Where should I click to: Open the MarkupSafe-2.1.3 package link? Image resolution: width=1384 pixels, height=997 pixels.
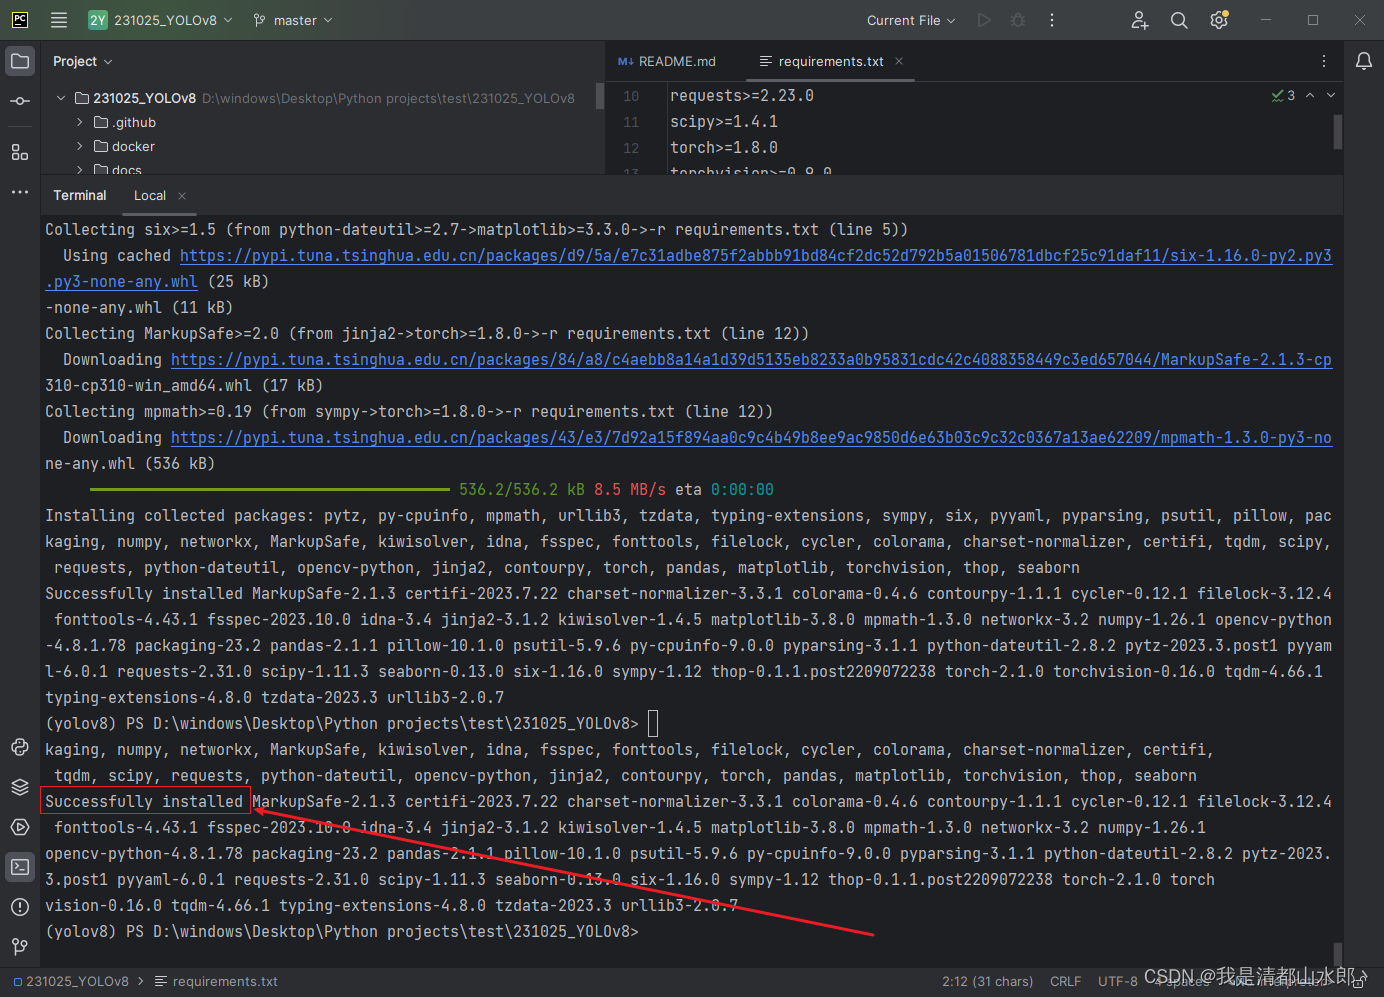tap(751, 359)
